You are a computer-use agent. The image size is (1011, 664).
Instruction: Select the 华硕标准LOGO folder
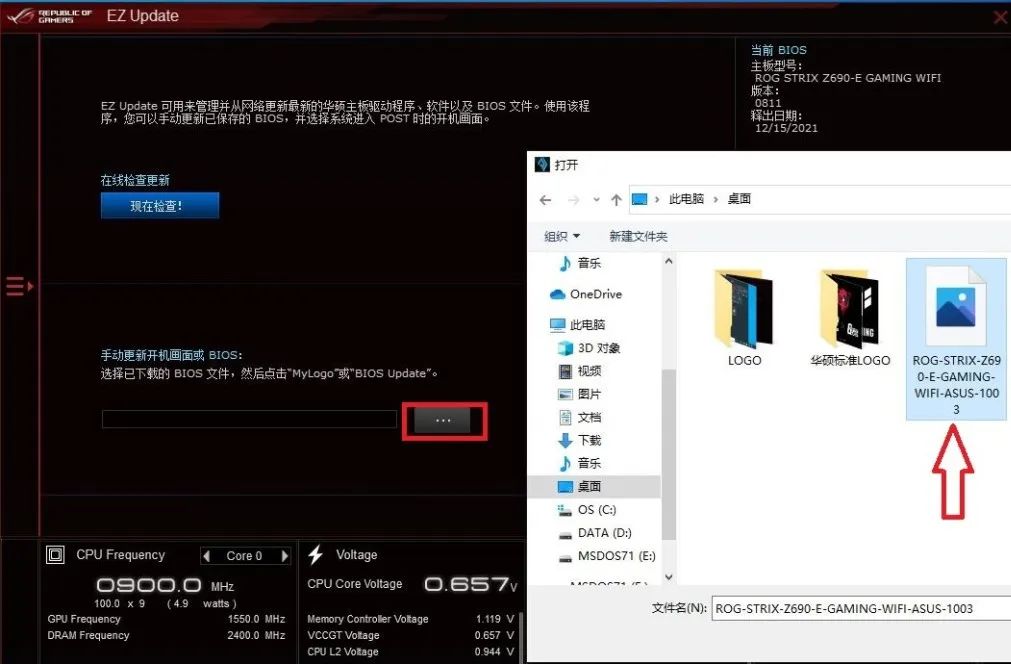pos(850,318)
